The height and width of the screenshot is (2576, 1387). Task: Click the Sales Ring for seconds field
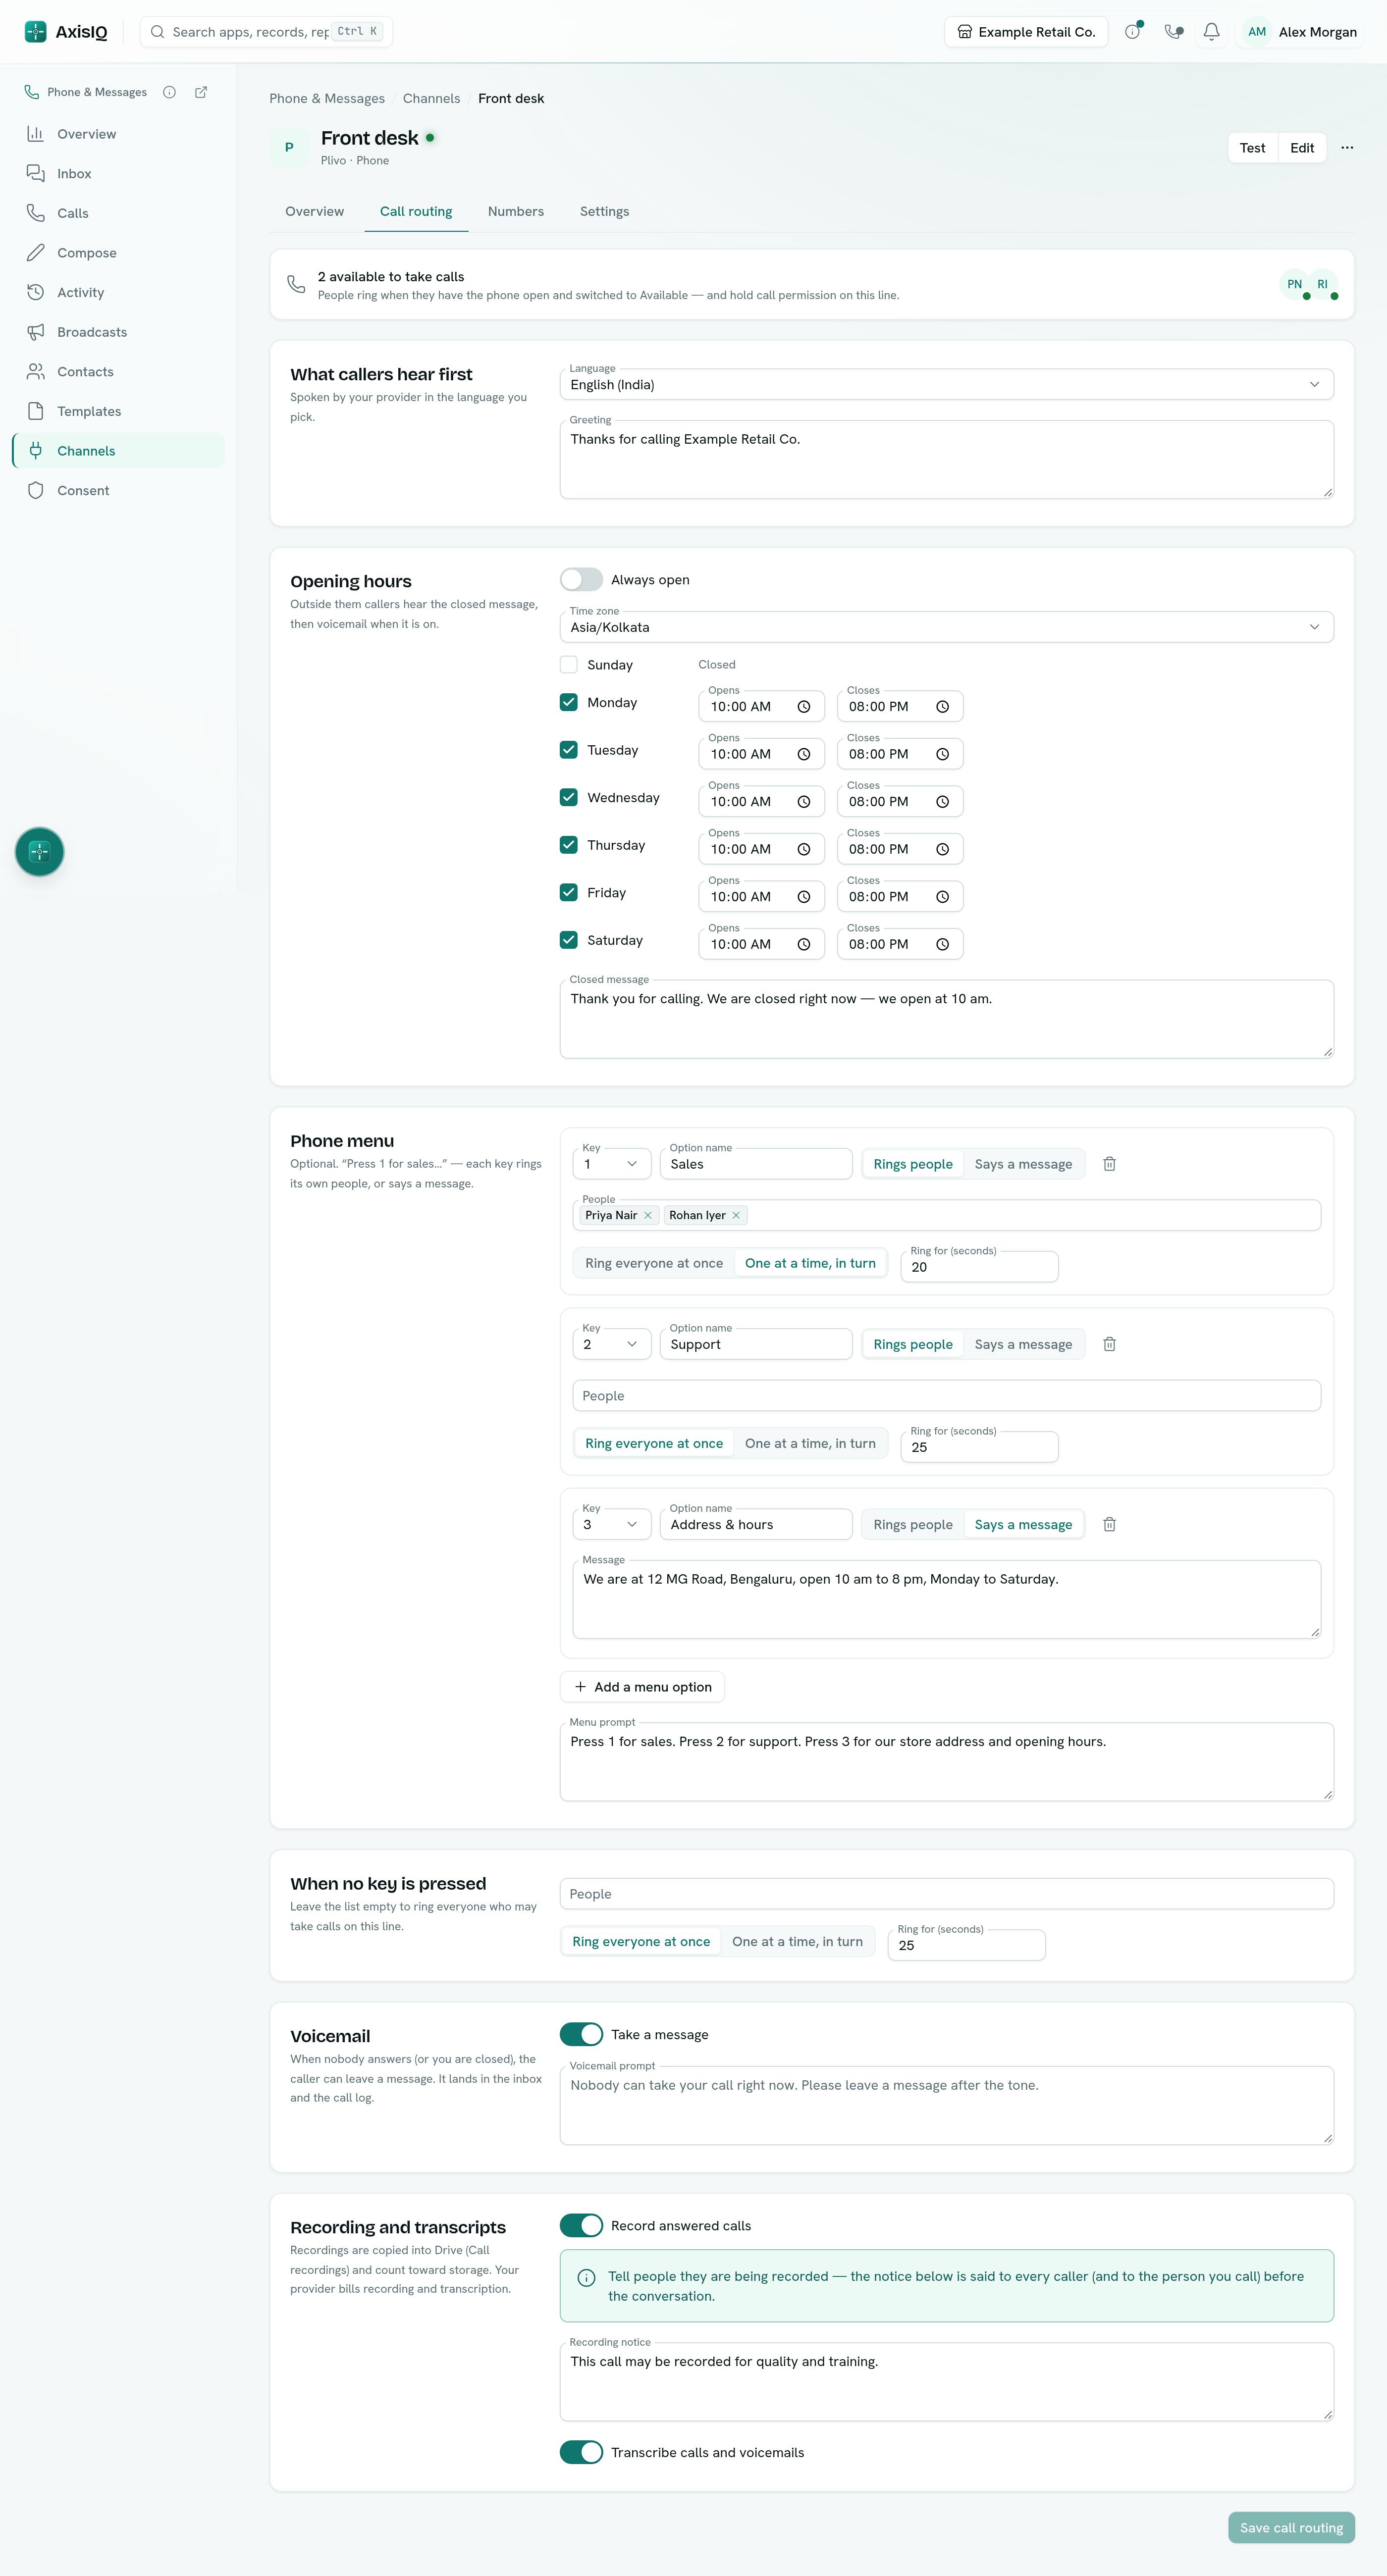click(979, 1267)
